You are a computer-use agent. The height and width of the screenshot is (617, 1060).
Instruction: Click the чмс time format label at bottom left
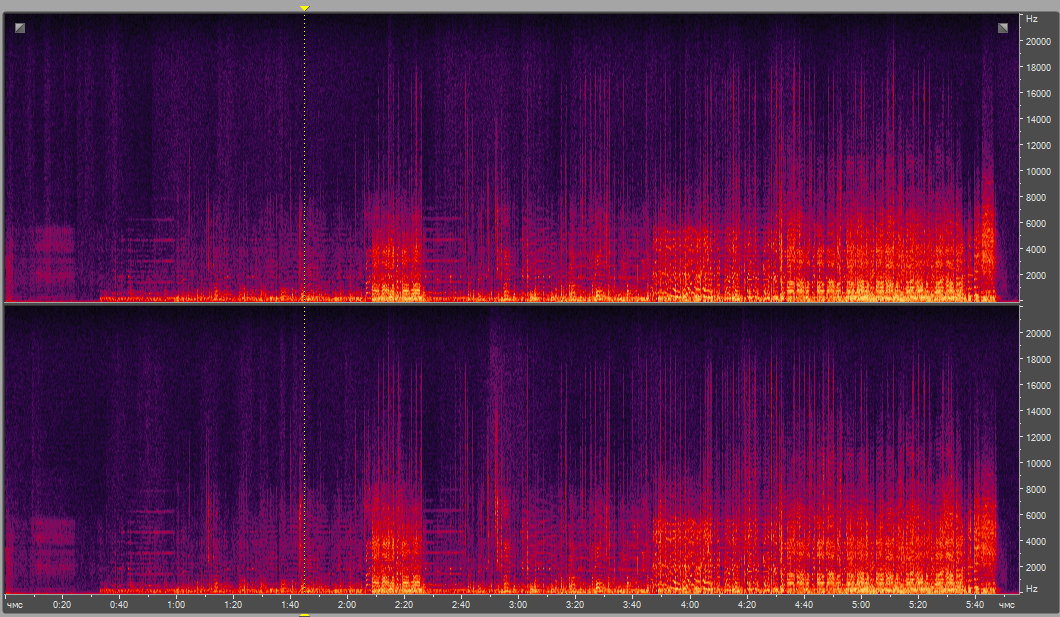point(15,605)
